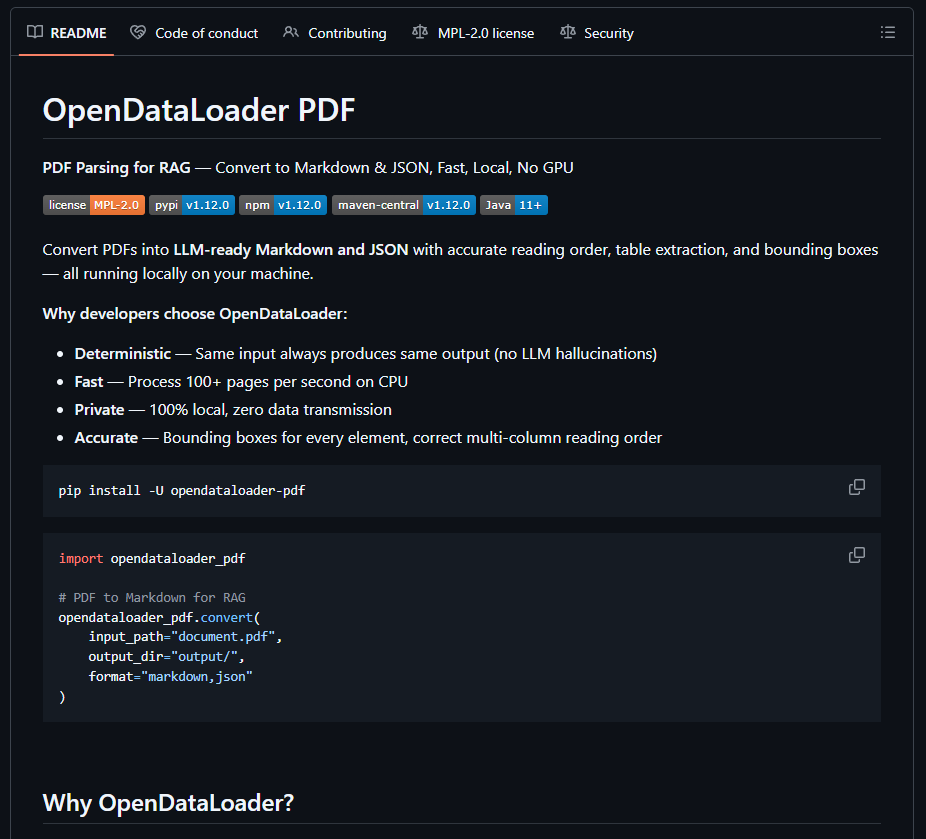
Task: Click the scales icon beside MPL-2.0 license
Action: 420,32
